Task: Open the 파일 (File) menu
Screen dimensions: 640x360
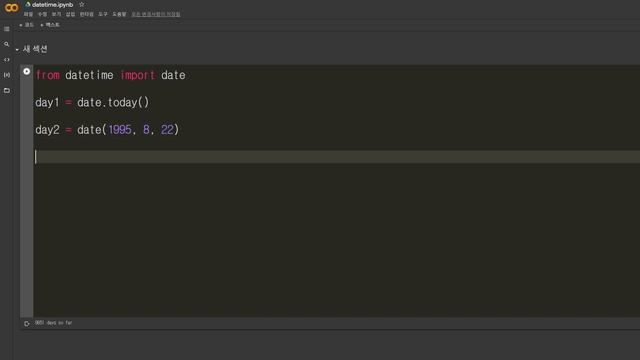Action: pos(28,14)
